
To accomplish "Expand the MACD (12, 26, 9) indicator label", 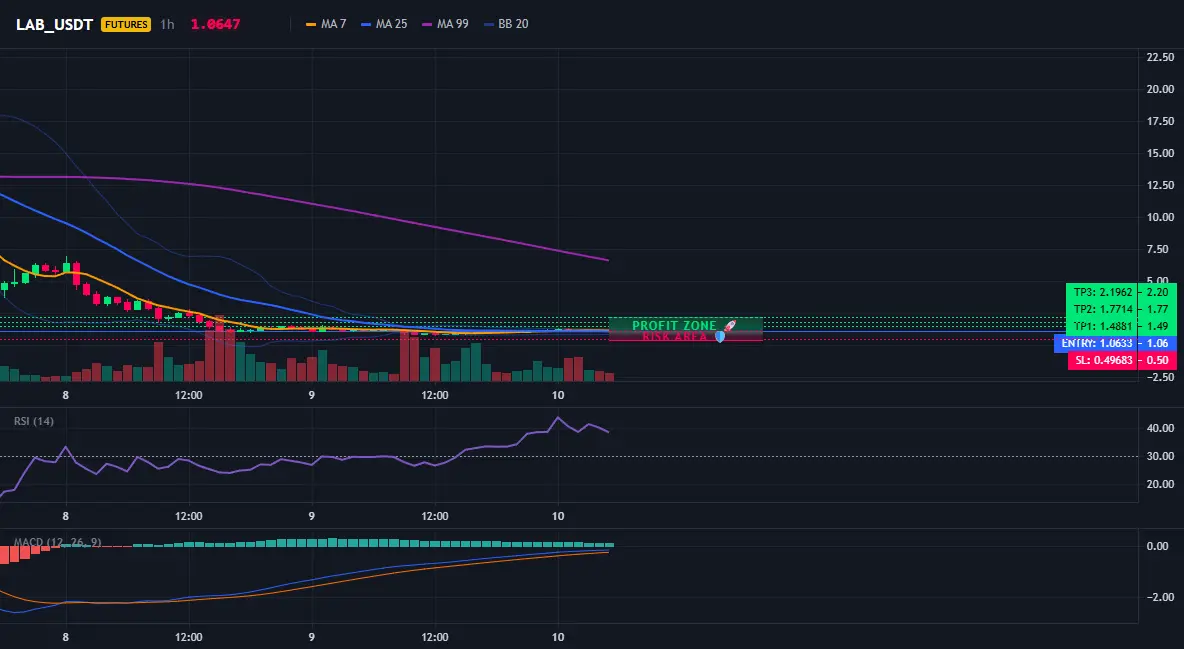I will (x=57, y=542).
